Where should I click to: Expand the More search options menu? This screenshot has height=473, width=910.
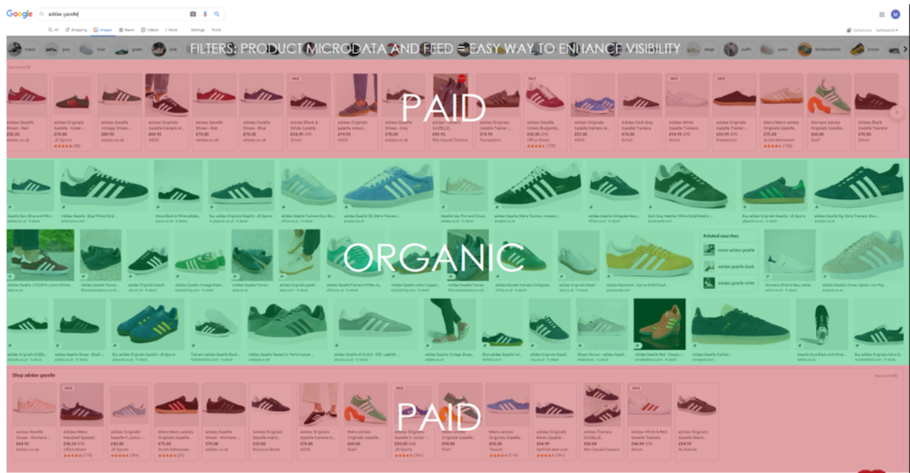171,30
